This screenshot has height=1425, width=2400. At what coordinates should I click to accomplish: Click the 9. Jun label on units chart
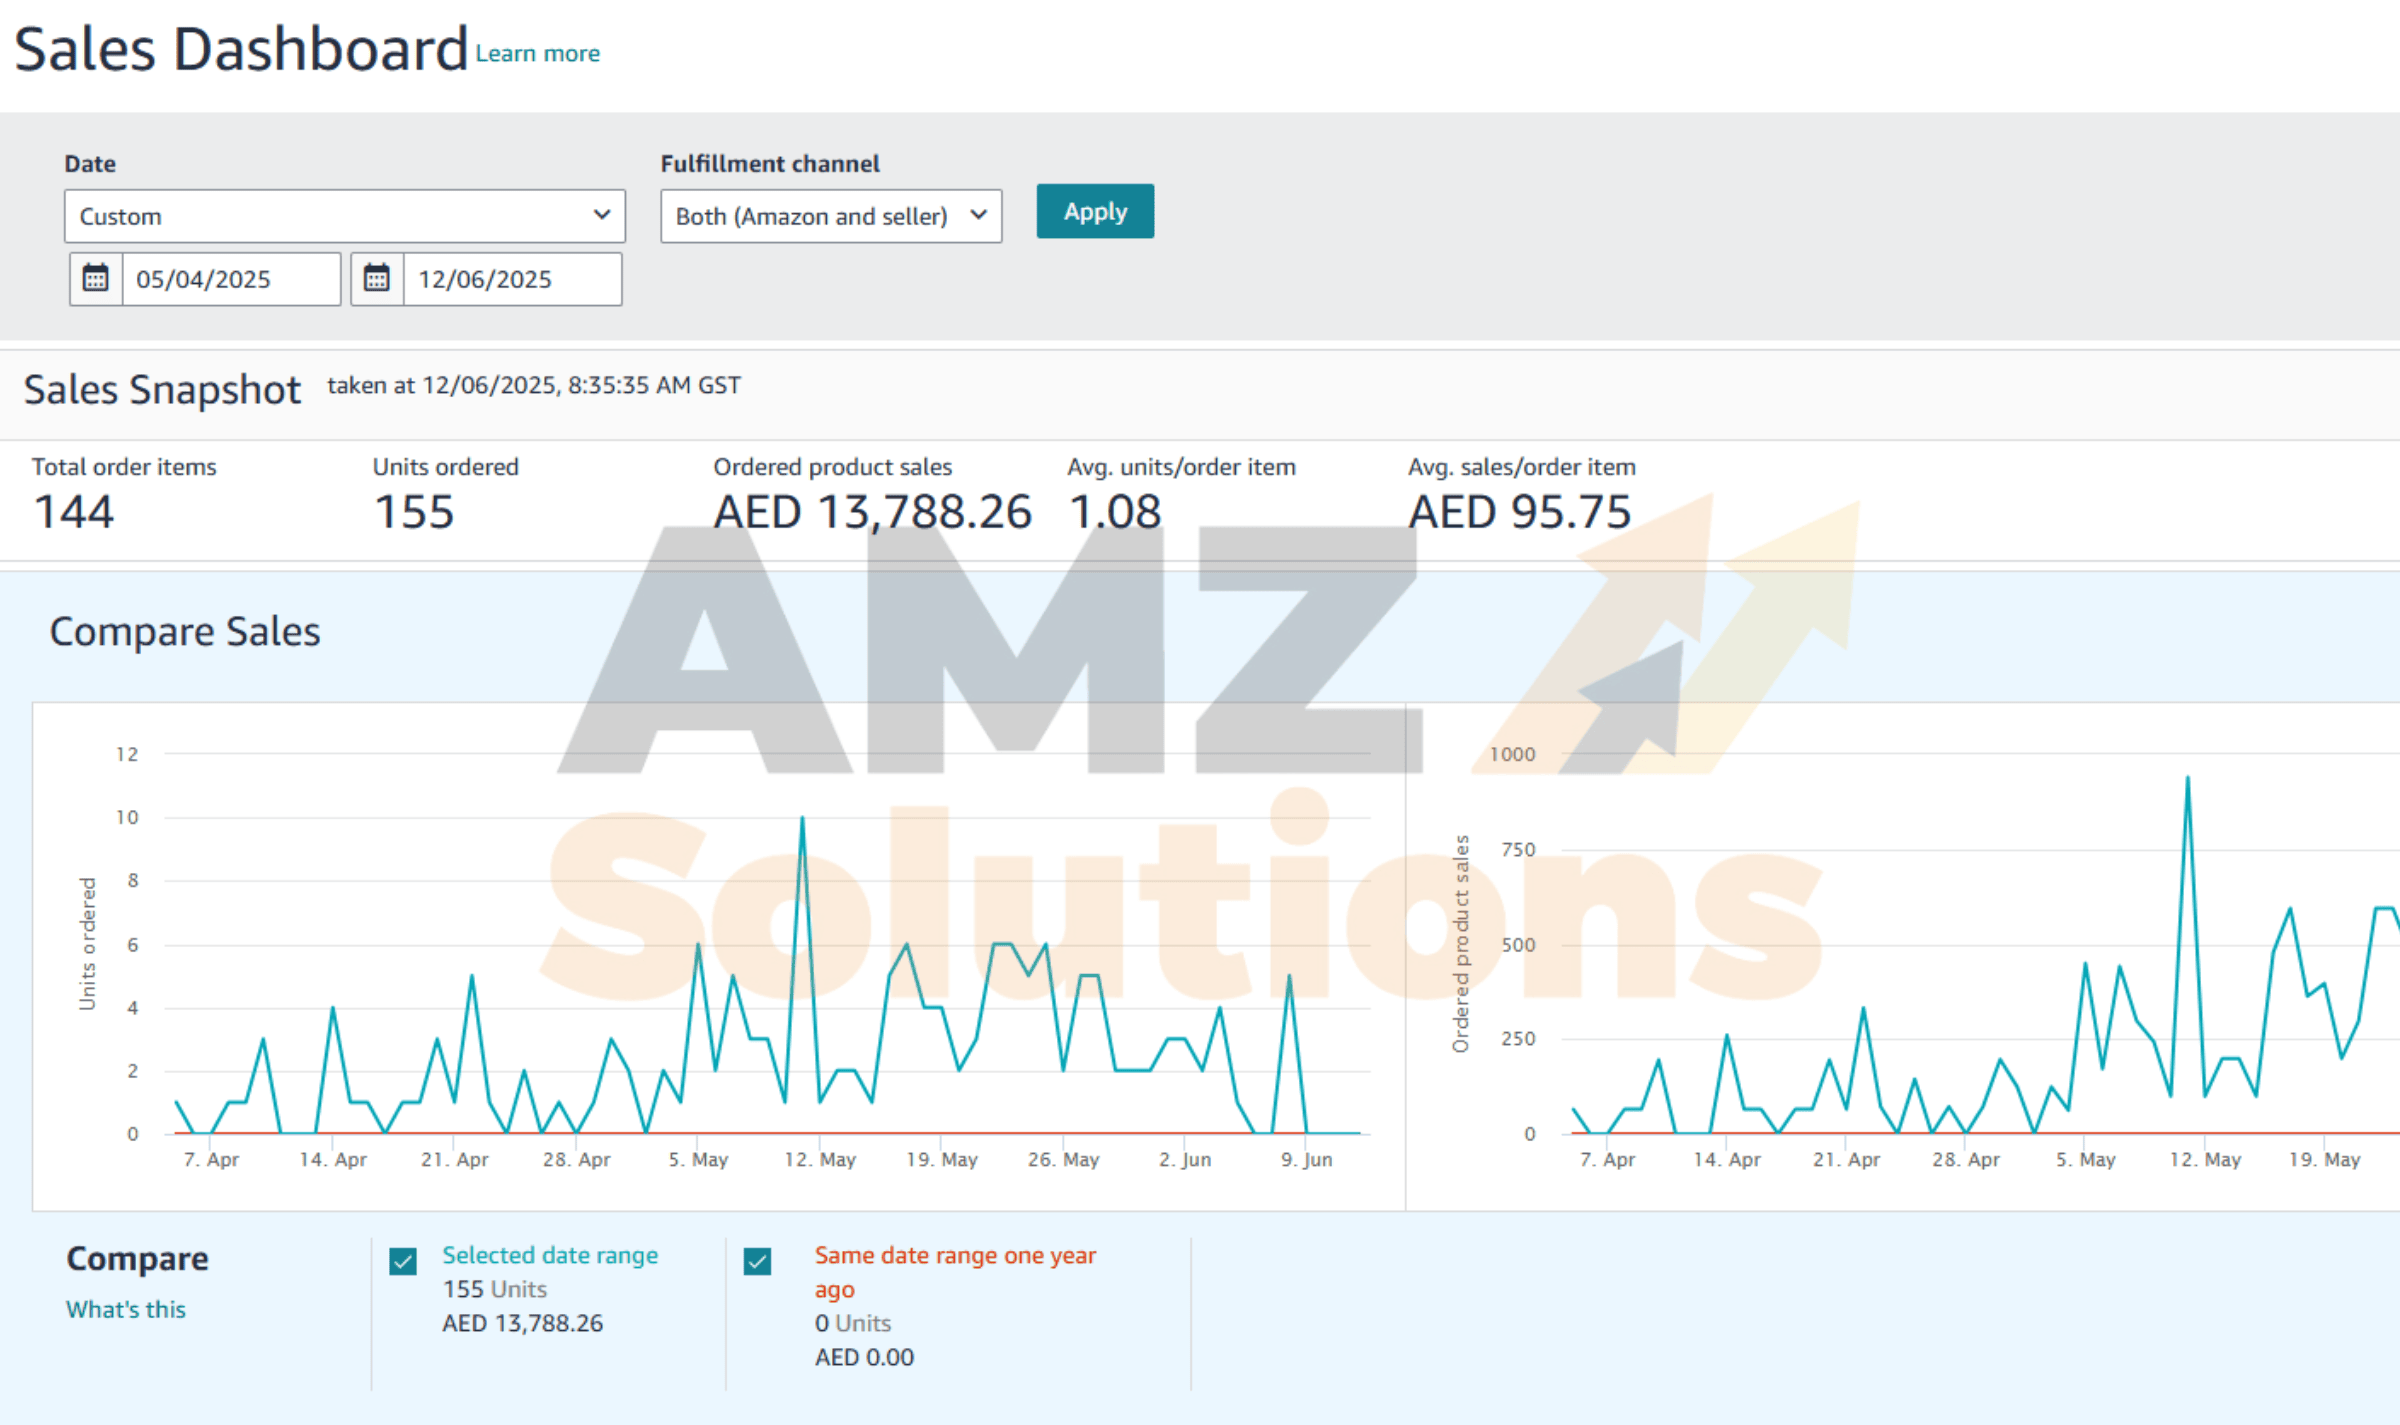[x=1306, y=1159]
